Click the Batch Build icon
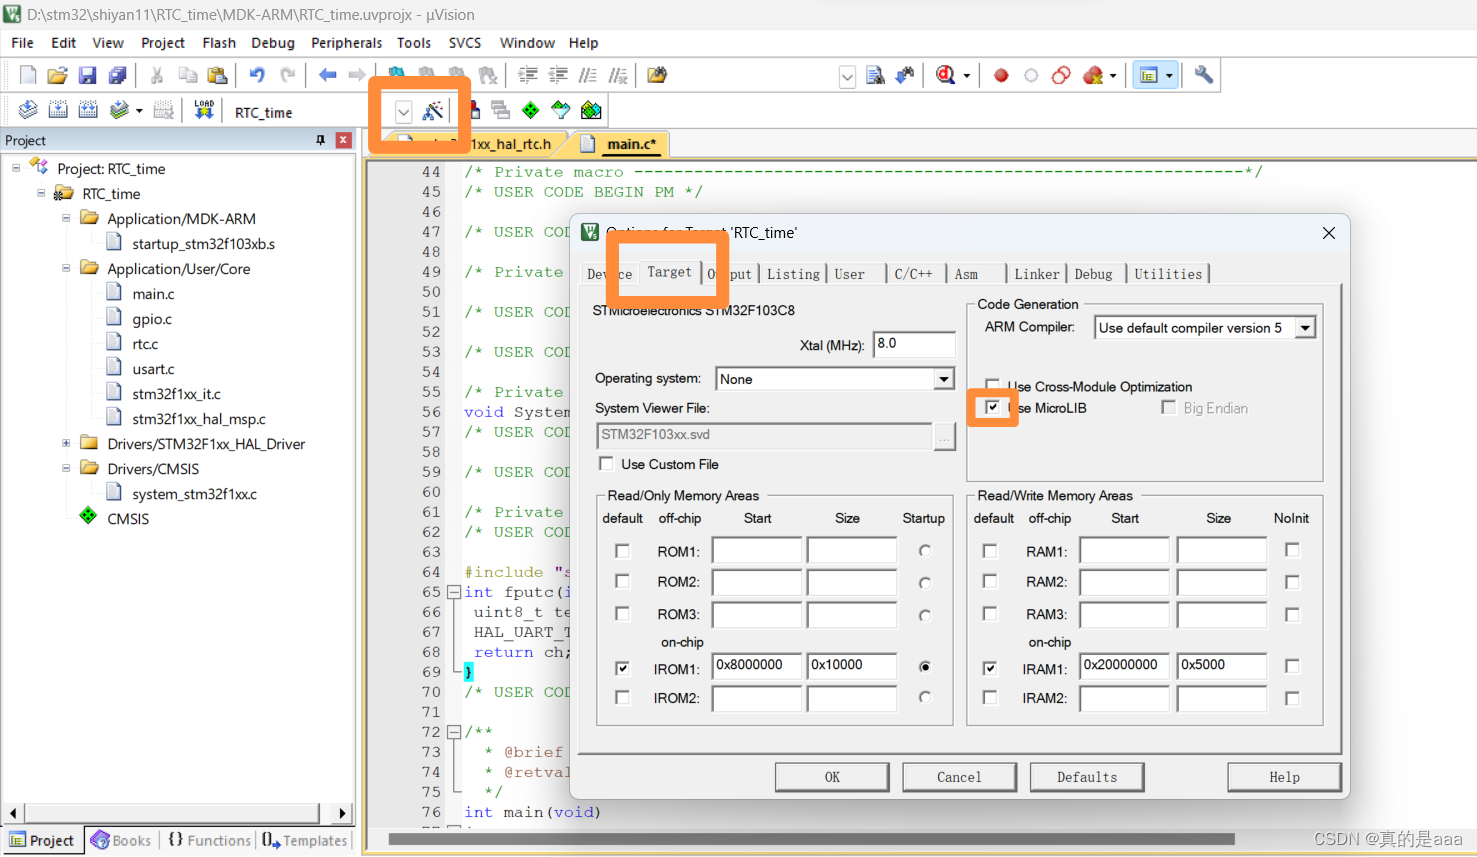The height and width of the screenshot is (857, 1477). pos(119,110)
